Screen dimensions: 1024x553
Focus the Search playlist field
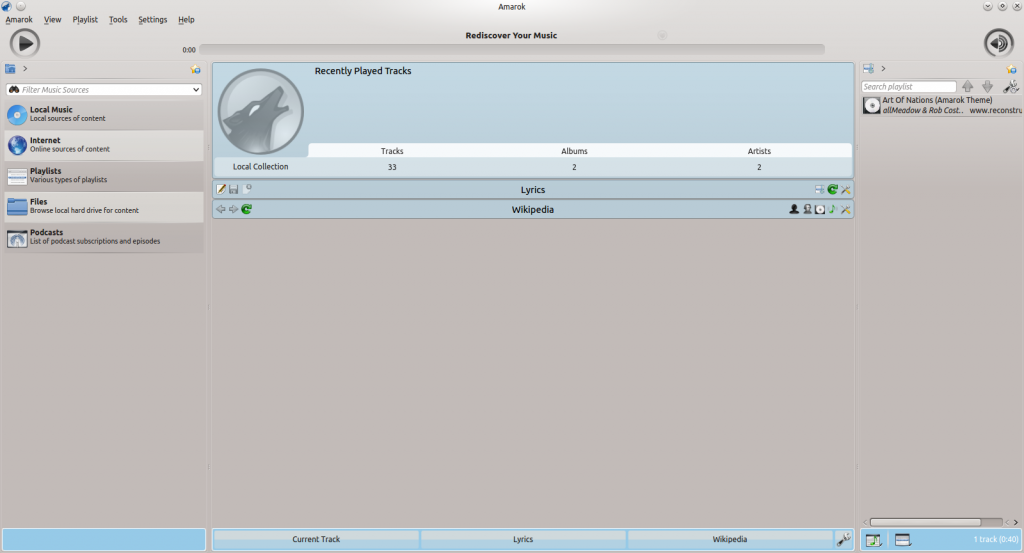click(x=908, y=87)
